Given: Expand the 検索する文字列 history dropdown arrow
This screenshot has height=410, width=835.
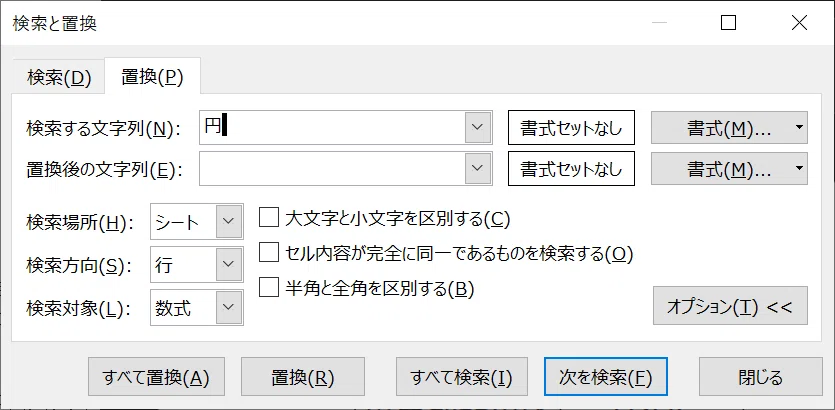Looking at the screenshot, I should (478, 127).
